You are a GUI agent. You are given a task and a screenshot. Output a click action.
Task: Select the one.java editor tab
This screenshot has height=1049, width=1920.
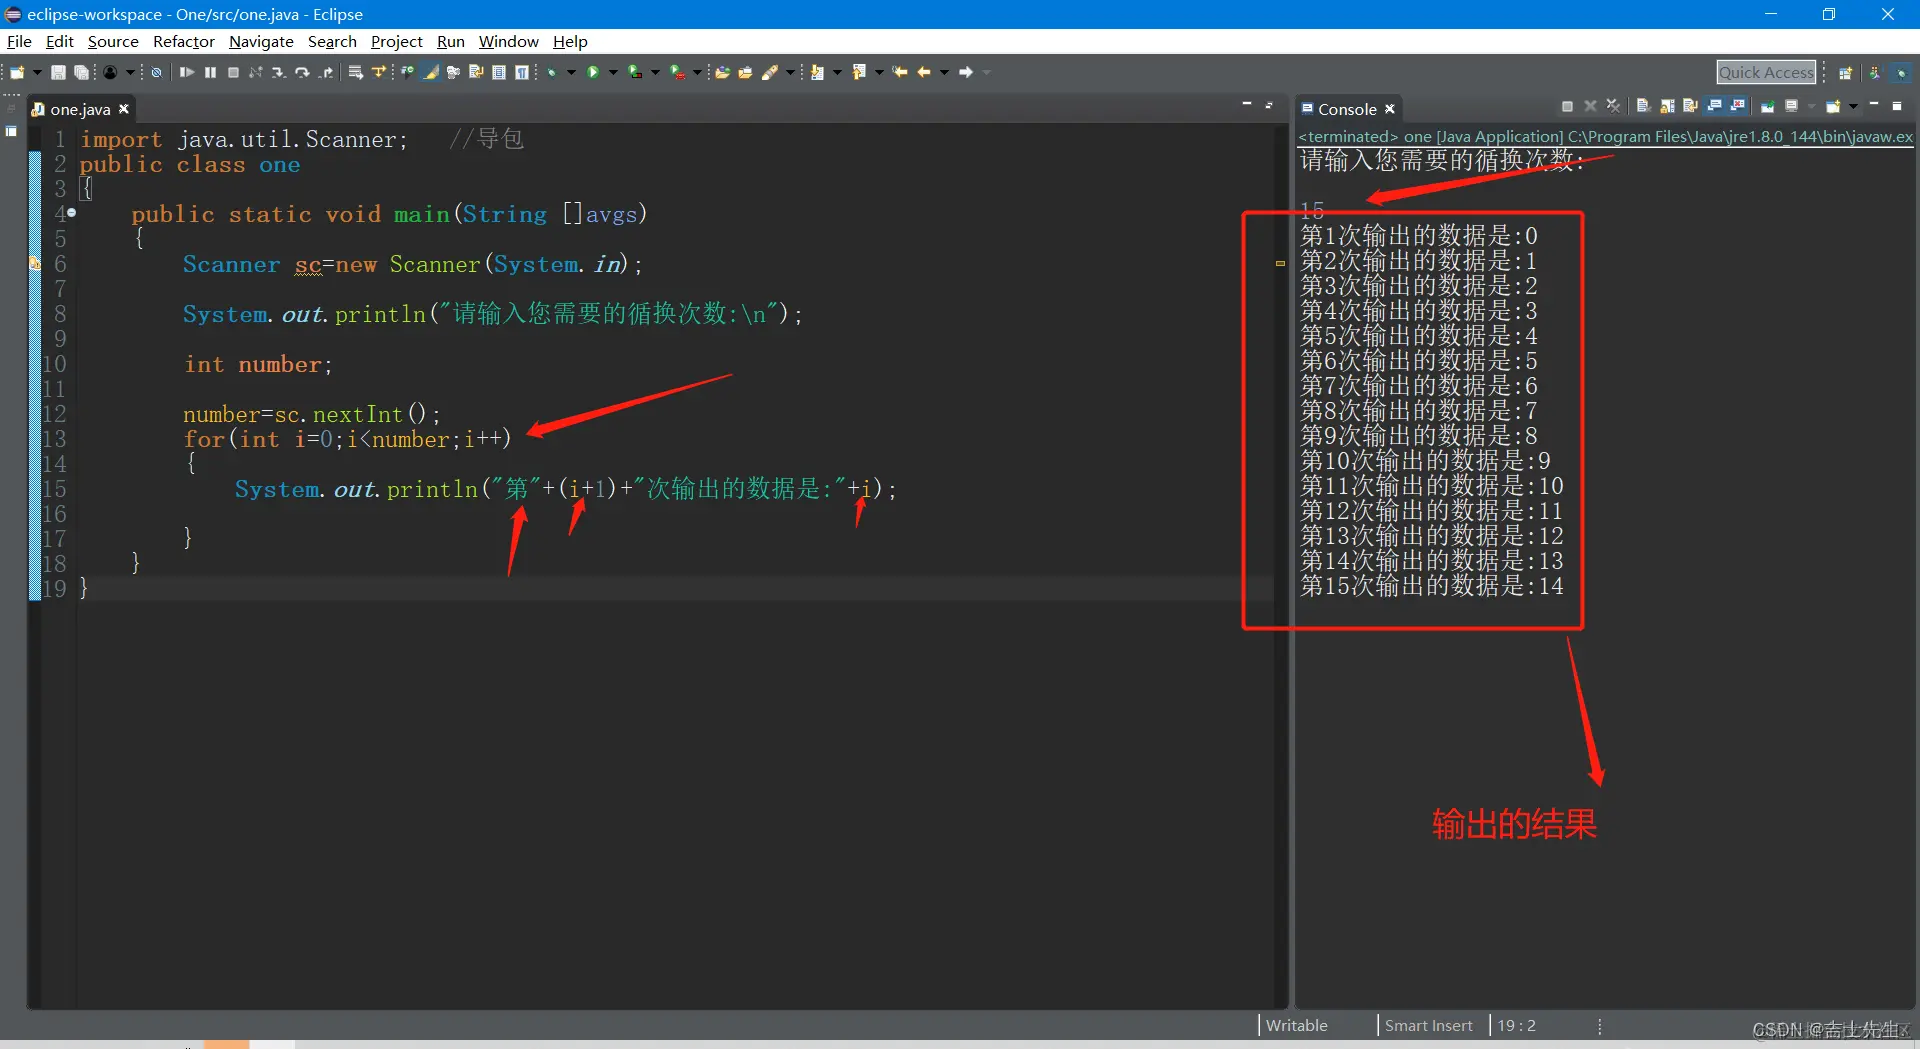80,109
